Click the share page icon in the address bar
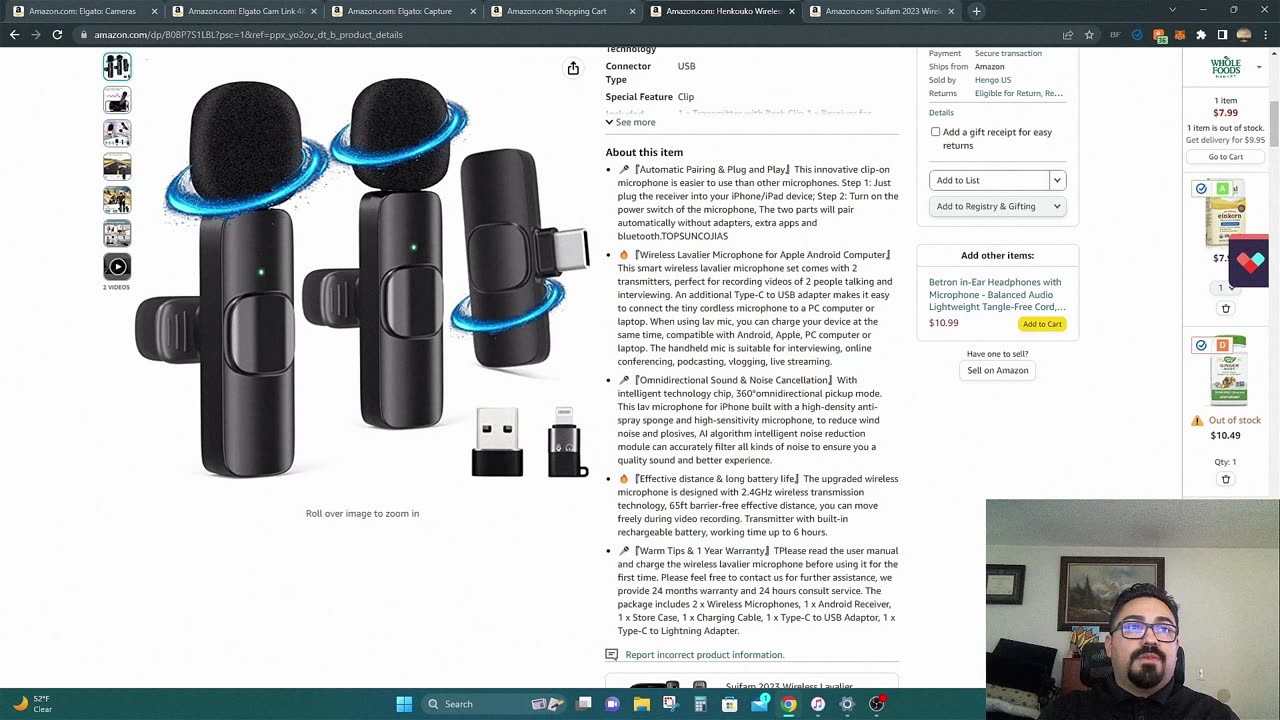1280x720 pixels. [1068, 35]
